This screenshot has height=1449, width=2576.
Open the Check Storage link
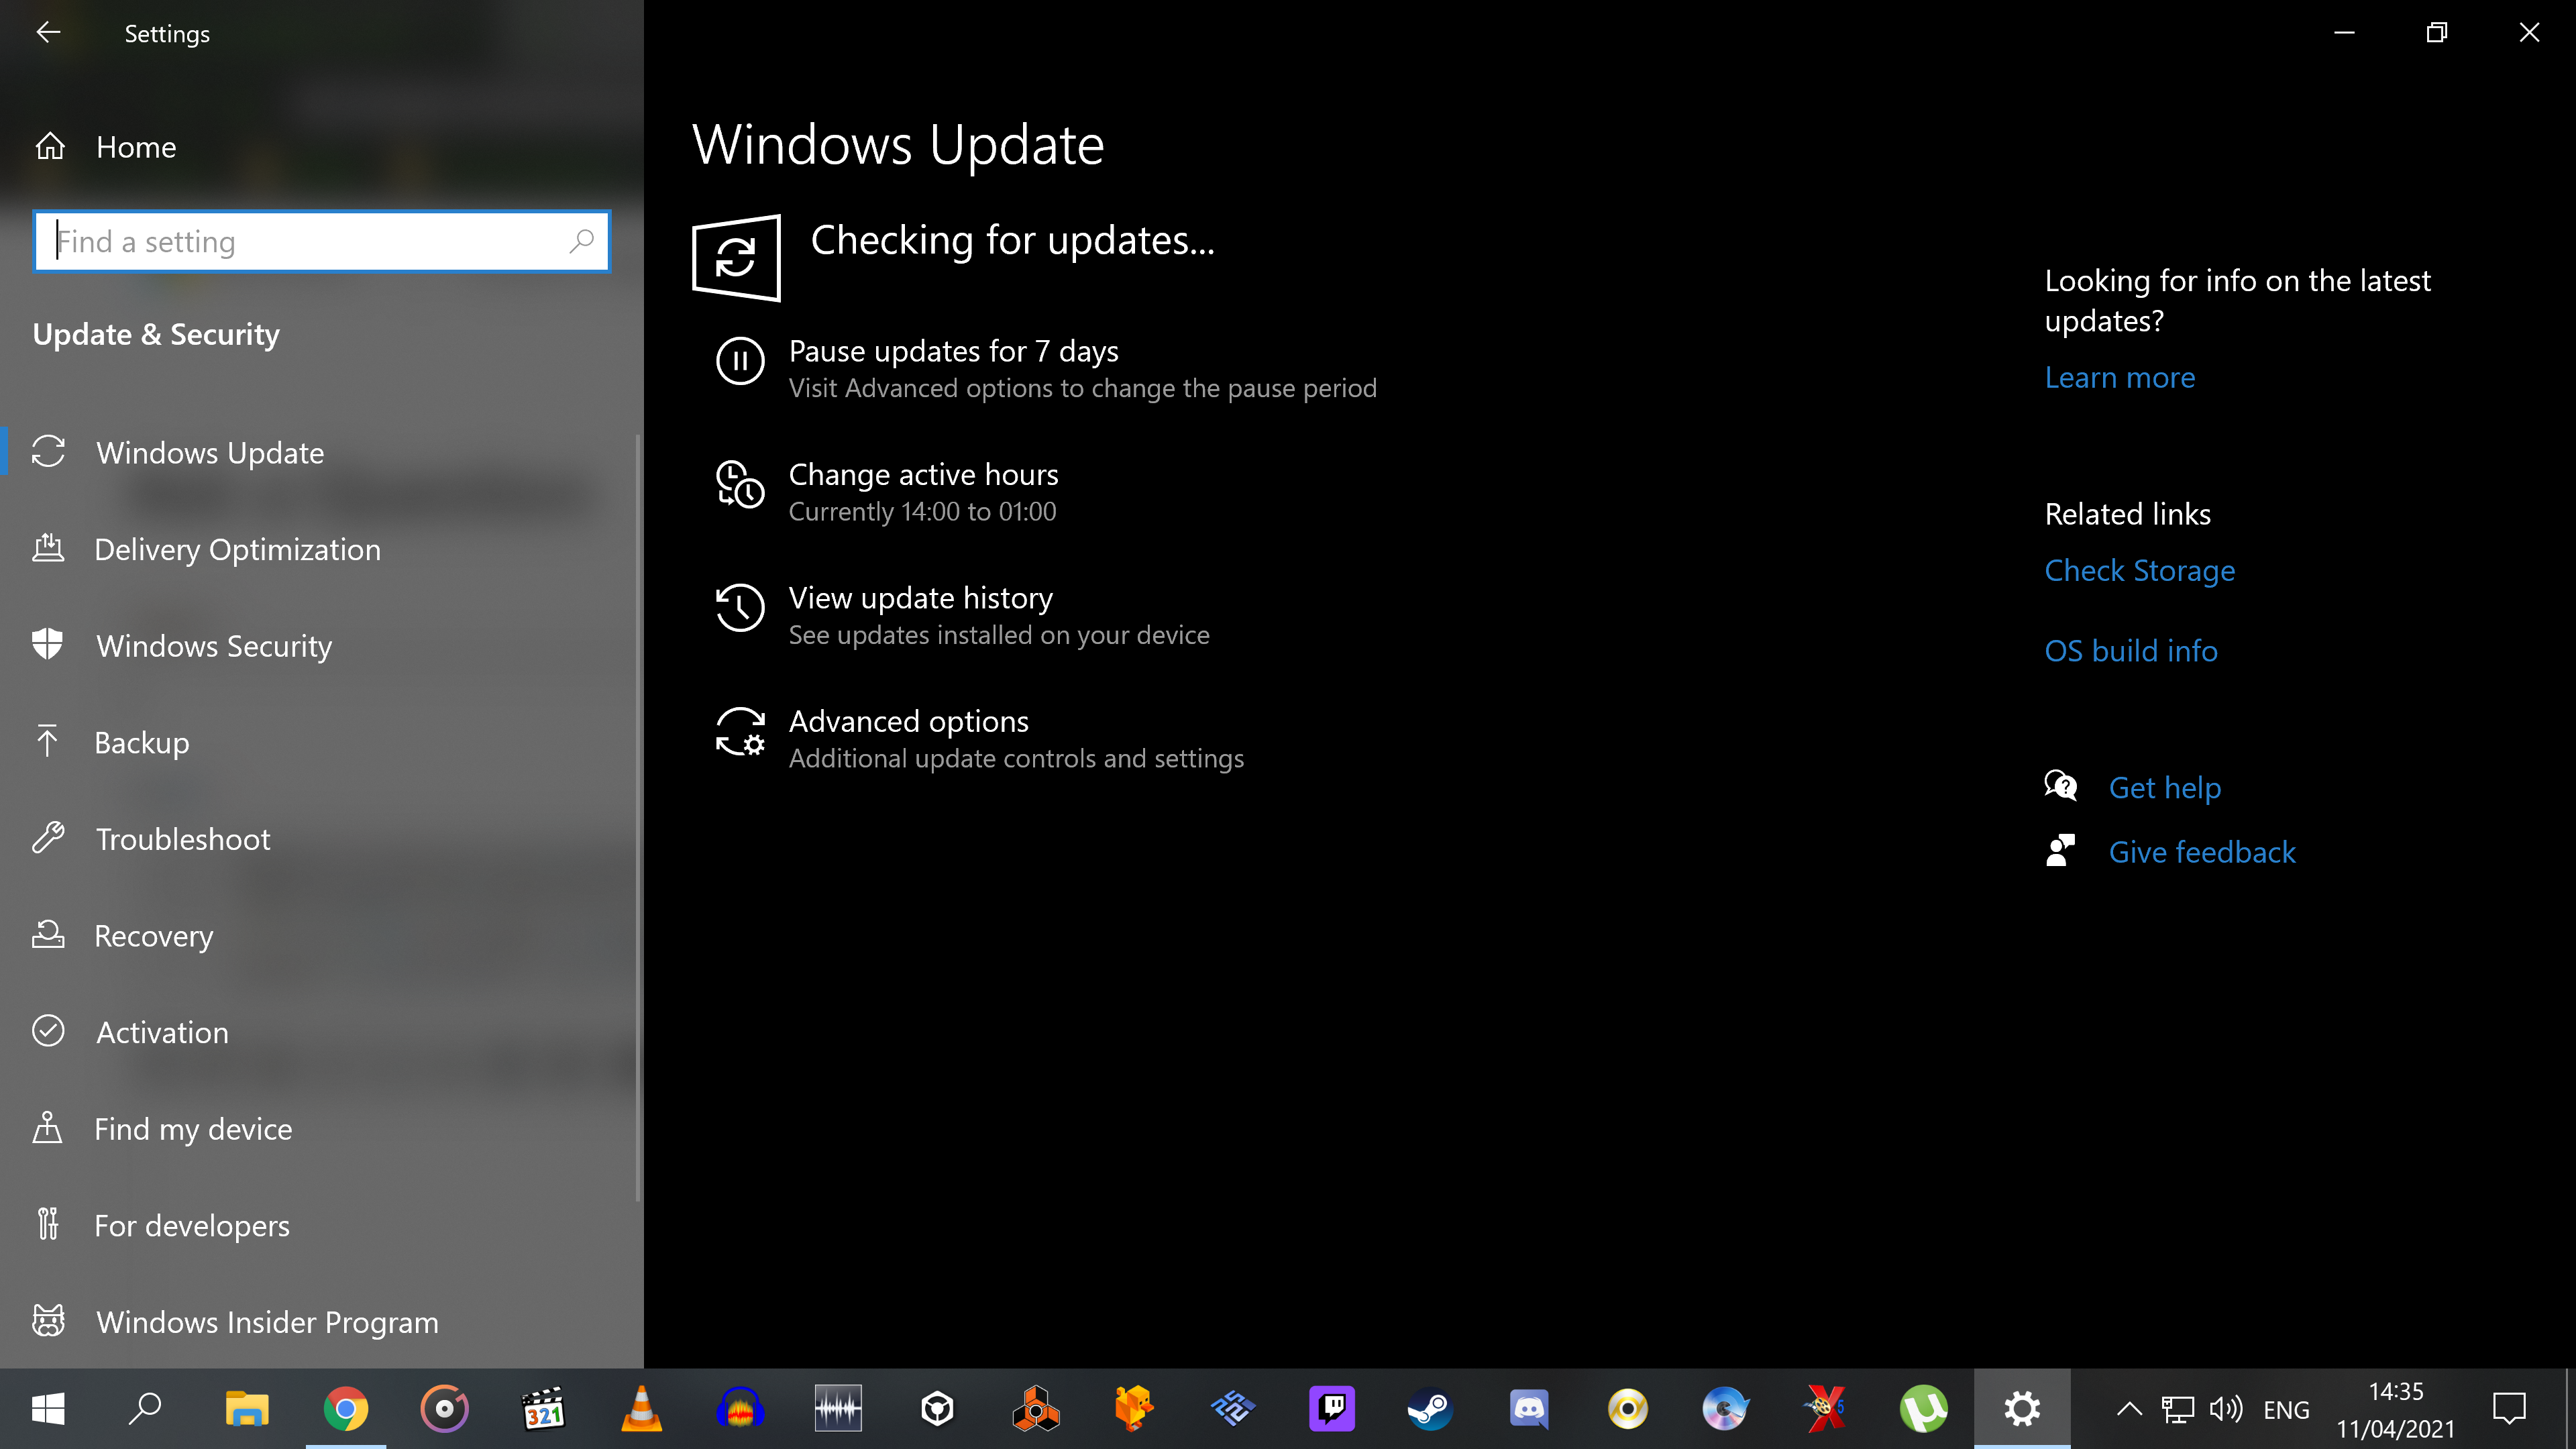(2139, 570)
